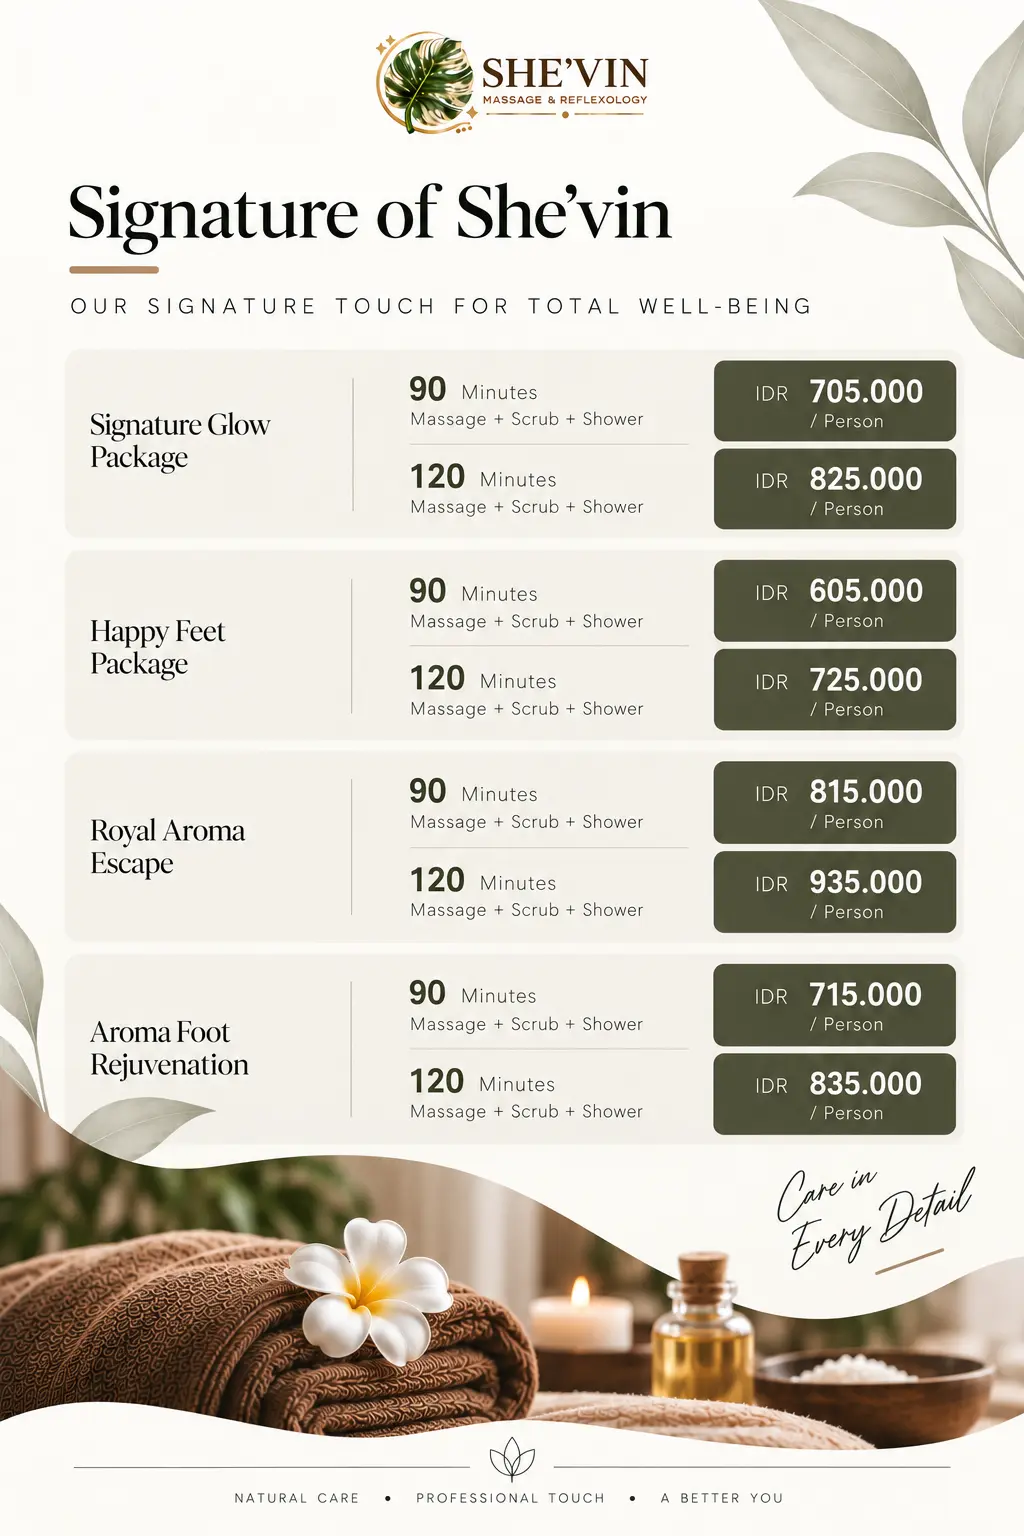Click the Royal Aroma Escape title
The width and height of the screenshot is (1024, 1536).
tap(168, 847)
